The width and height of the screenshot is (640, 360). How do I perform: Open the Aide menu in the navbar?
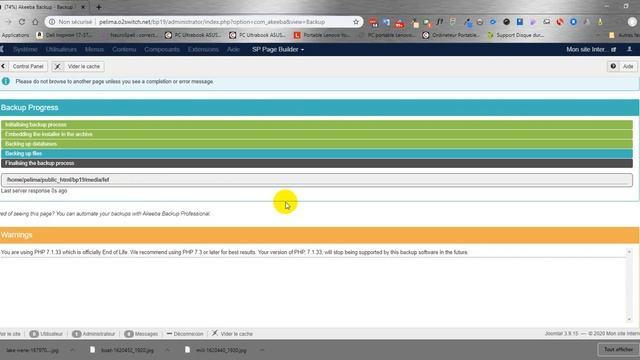click(x=233, y=49)
